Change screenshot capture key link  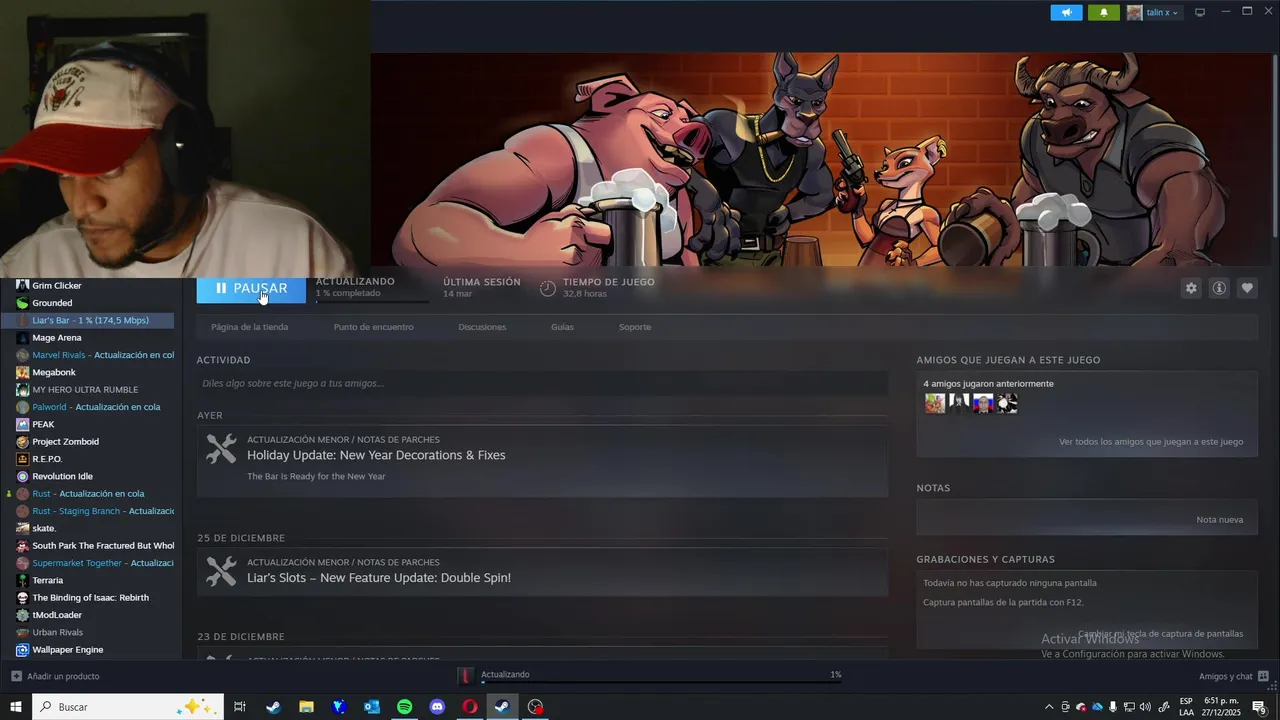pyautogui.click(x=1160, y=633)
